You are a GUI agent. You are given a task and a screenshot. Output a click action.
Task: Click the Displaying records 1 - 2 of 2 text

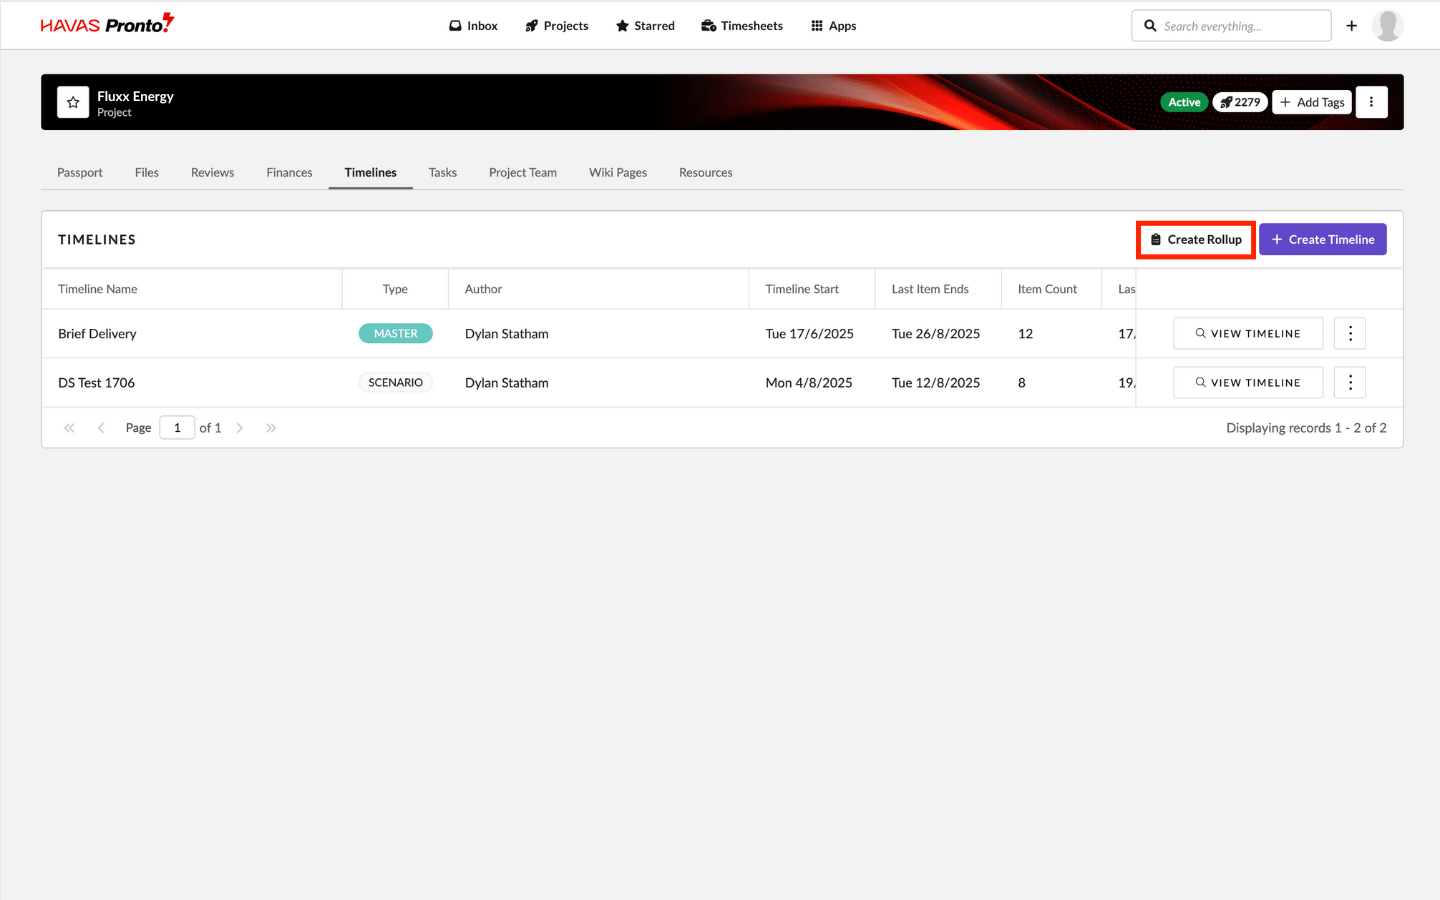click(x=1306, y=428)
